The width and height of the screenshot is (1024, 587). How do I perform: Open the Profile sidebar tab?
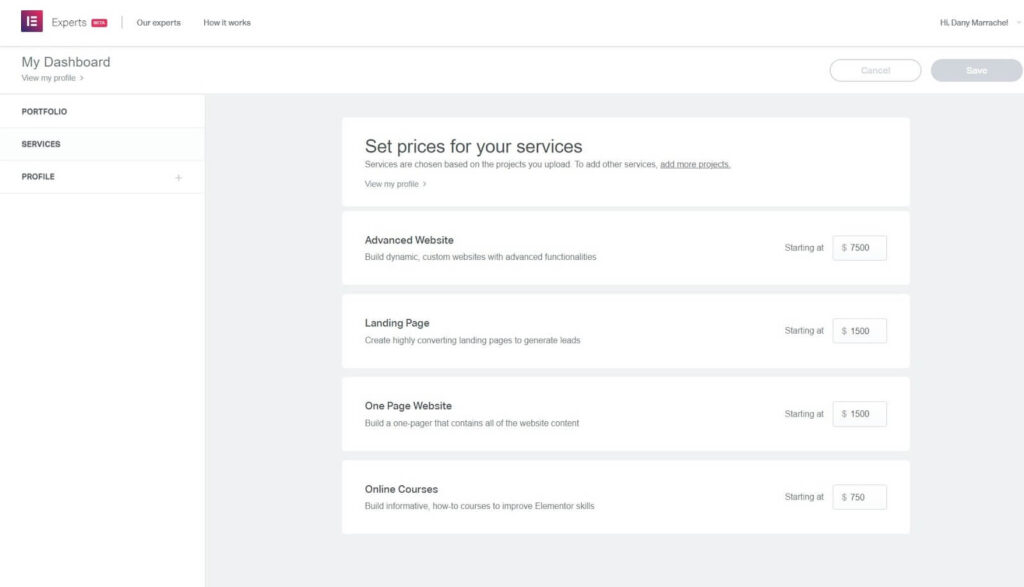[38, 177]
